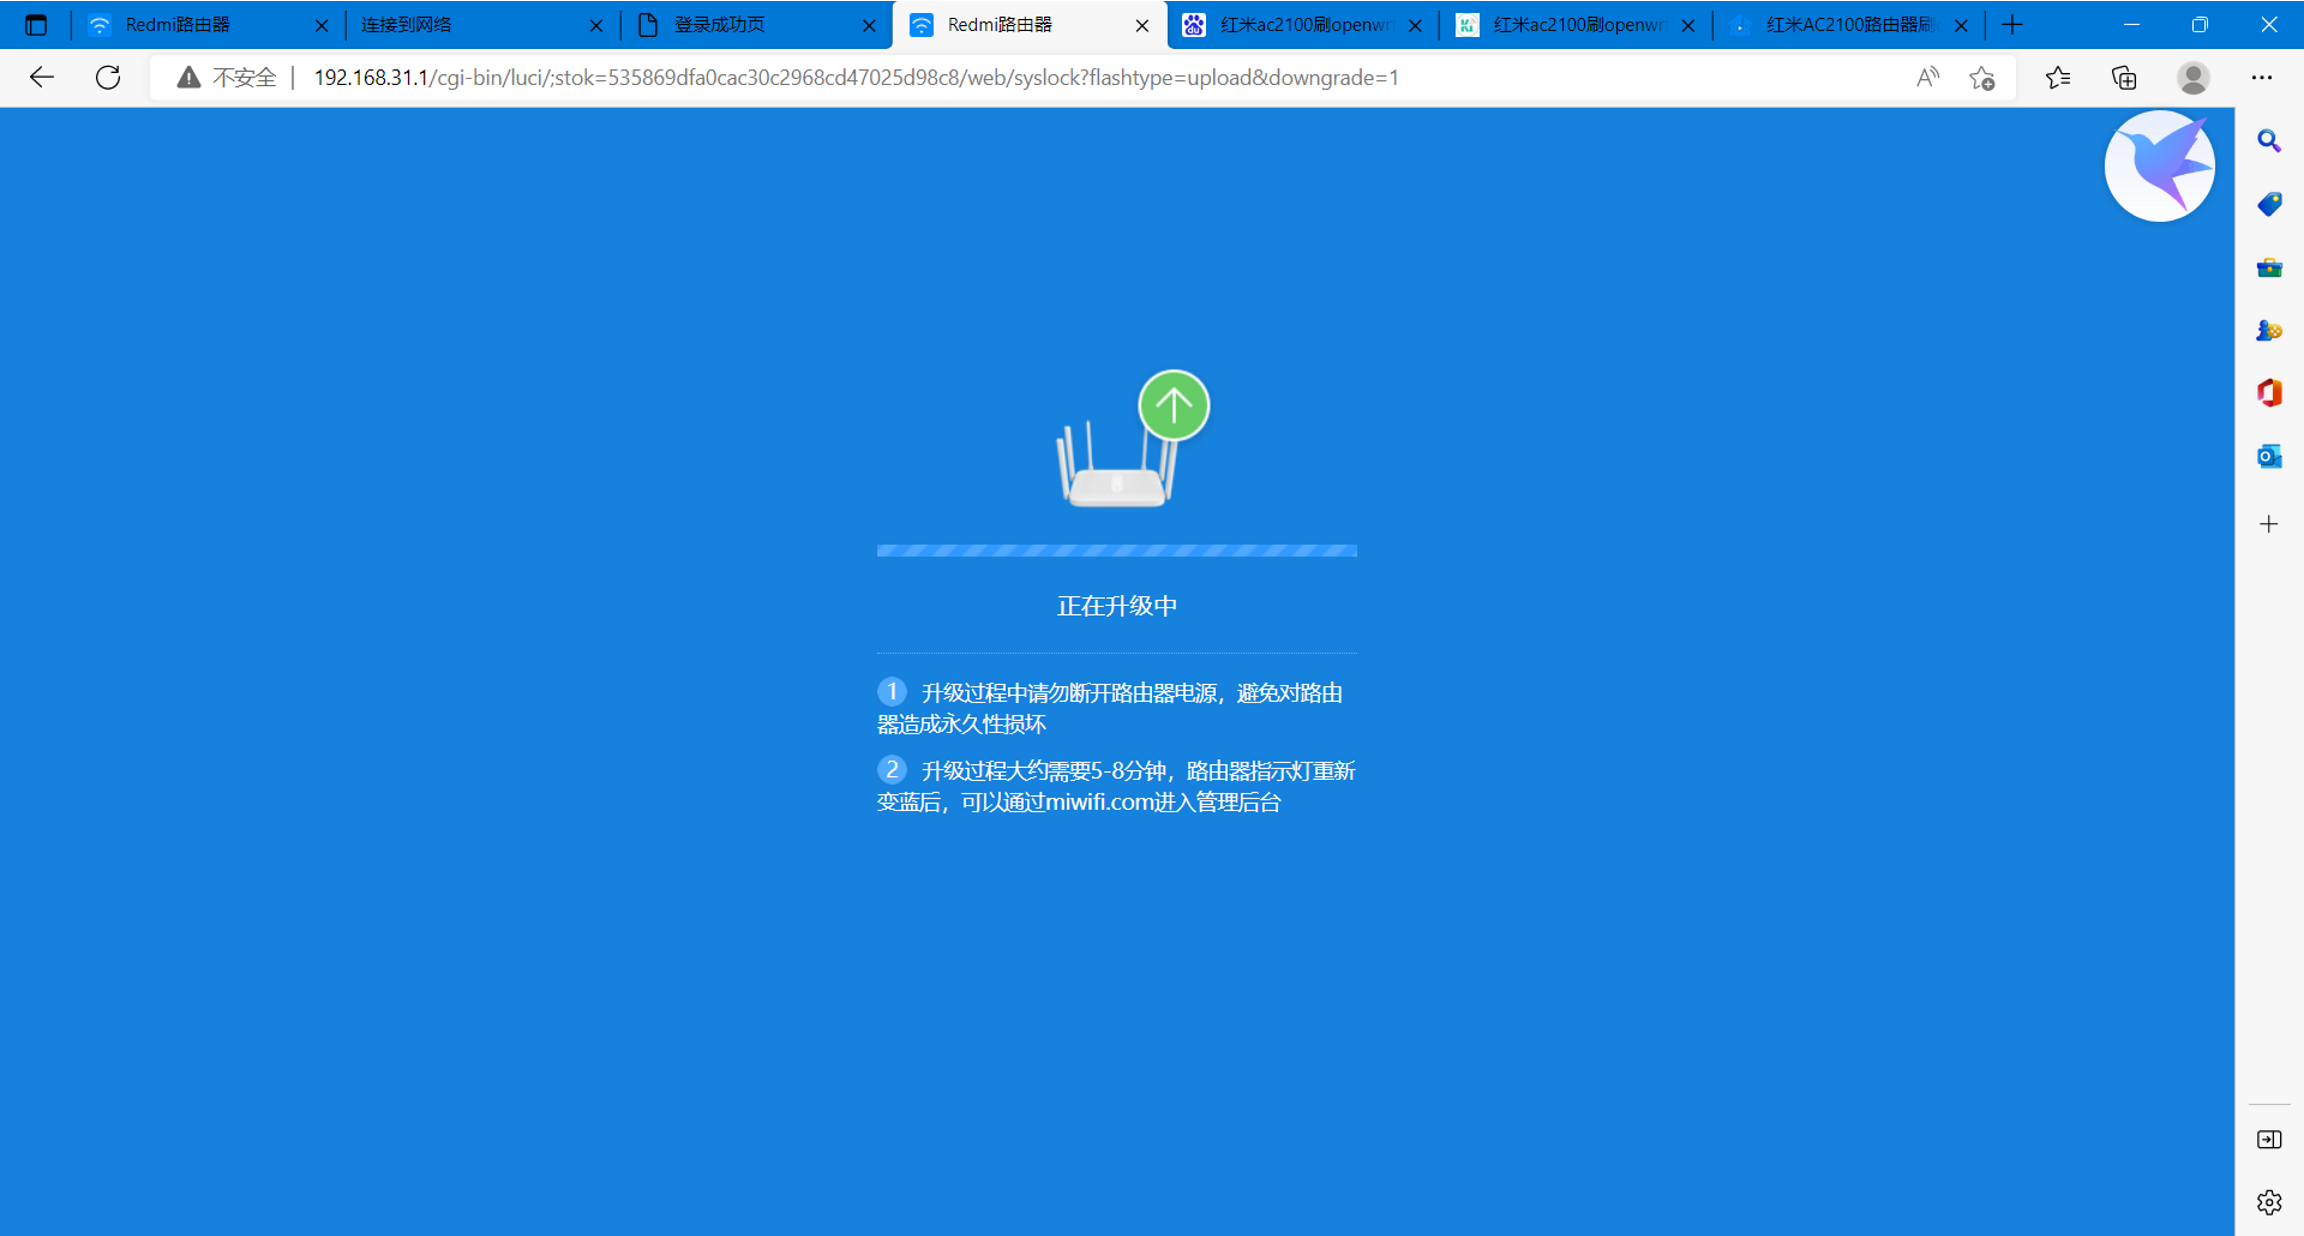This screenshot has height=1236, width=2304.
Task: Open the sidebar search icon
Action: pos(2269,141)
